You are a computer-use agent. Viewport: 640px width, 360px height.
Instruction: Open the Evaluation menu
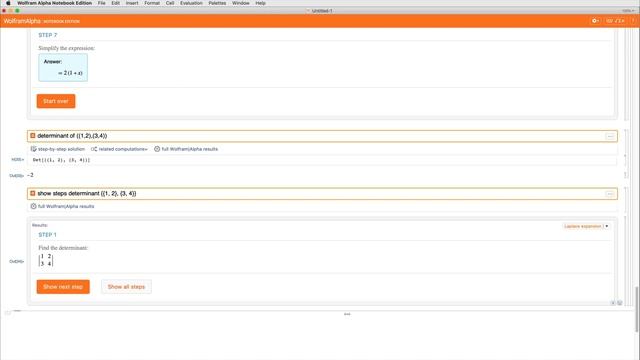coord(191,3)
